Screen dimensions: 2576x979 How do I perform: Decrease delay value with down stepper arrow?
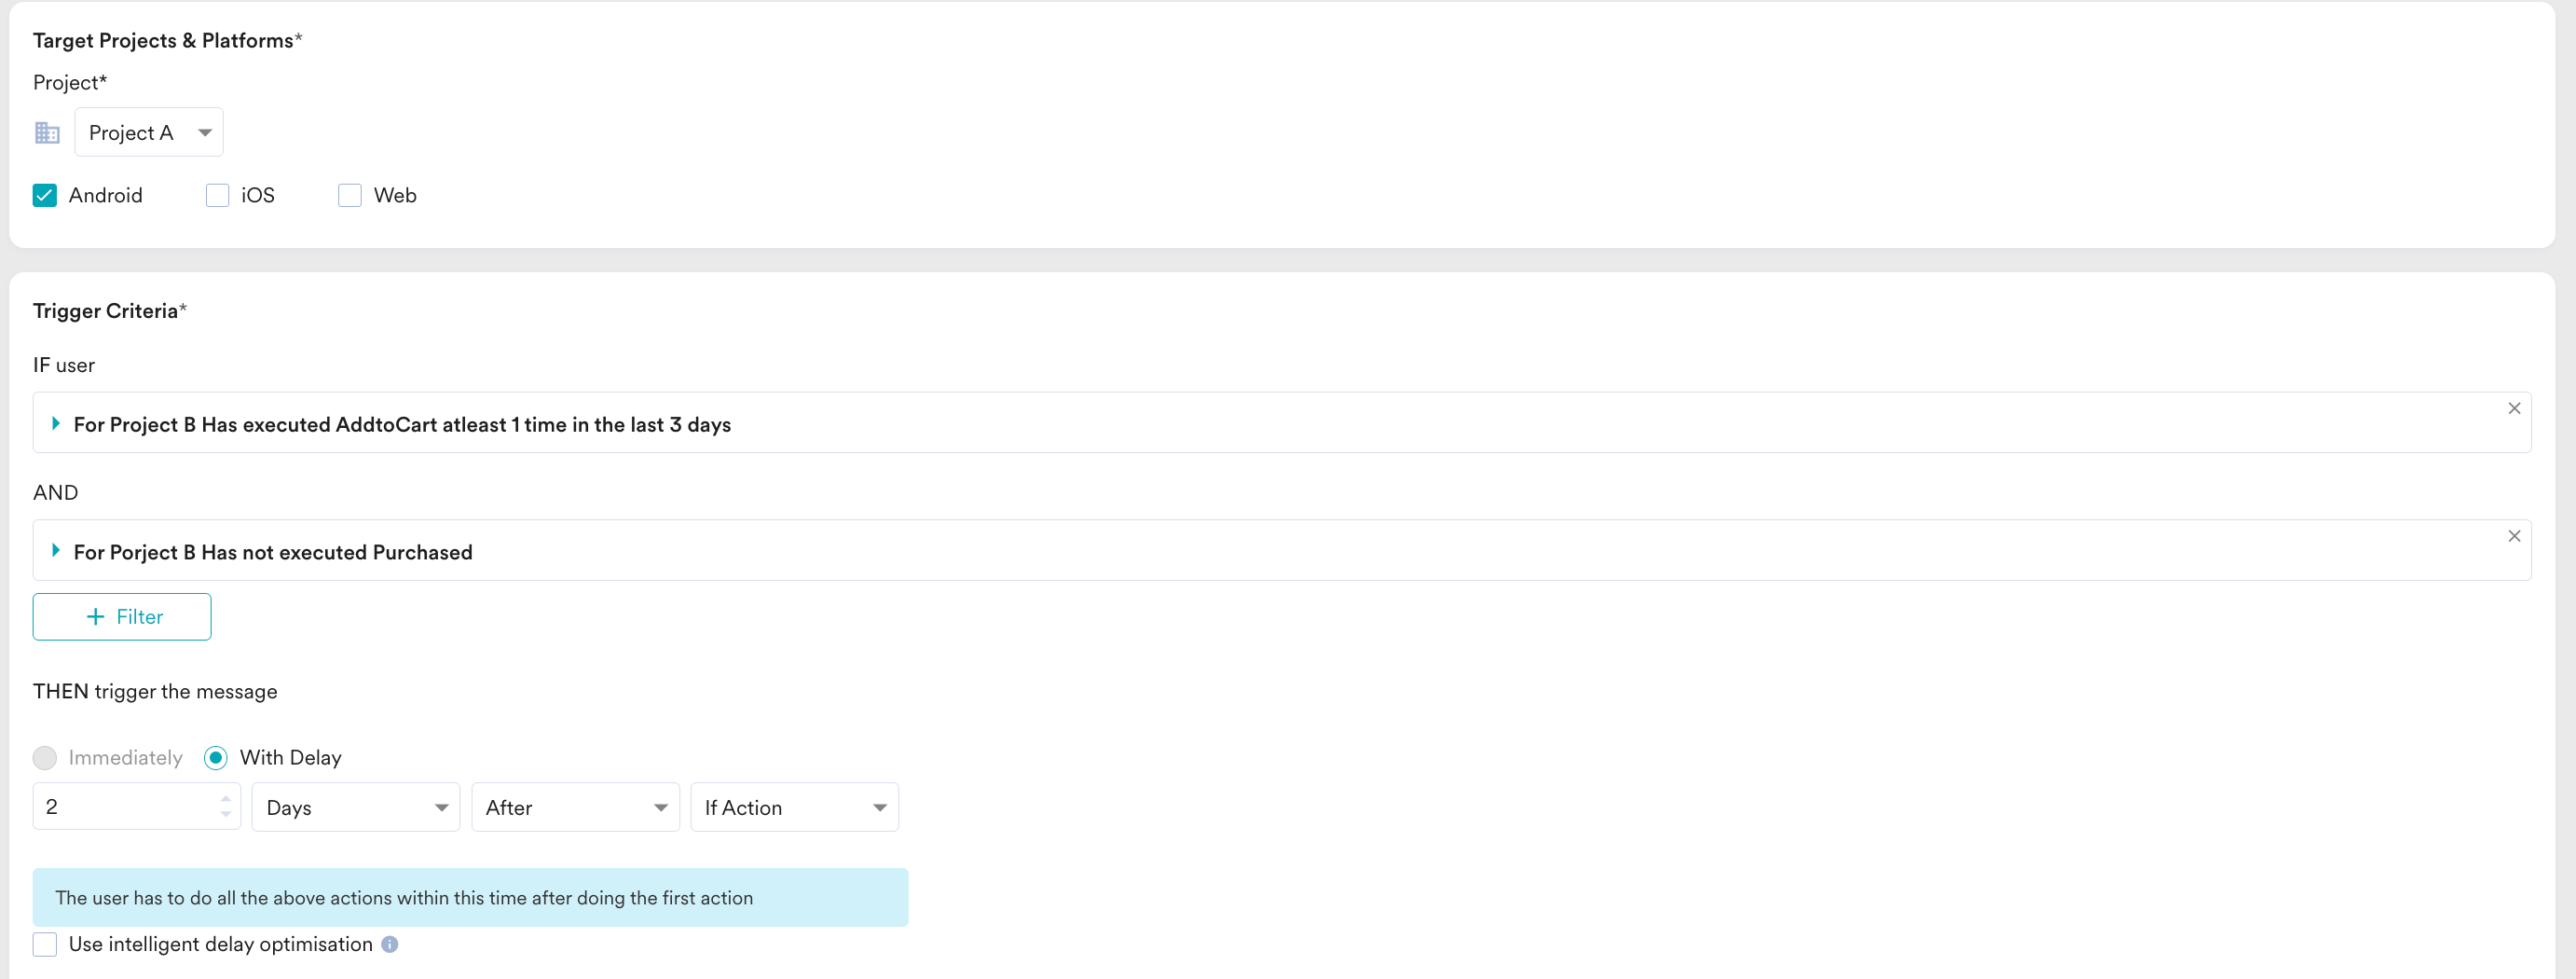[x=226, y=814]
